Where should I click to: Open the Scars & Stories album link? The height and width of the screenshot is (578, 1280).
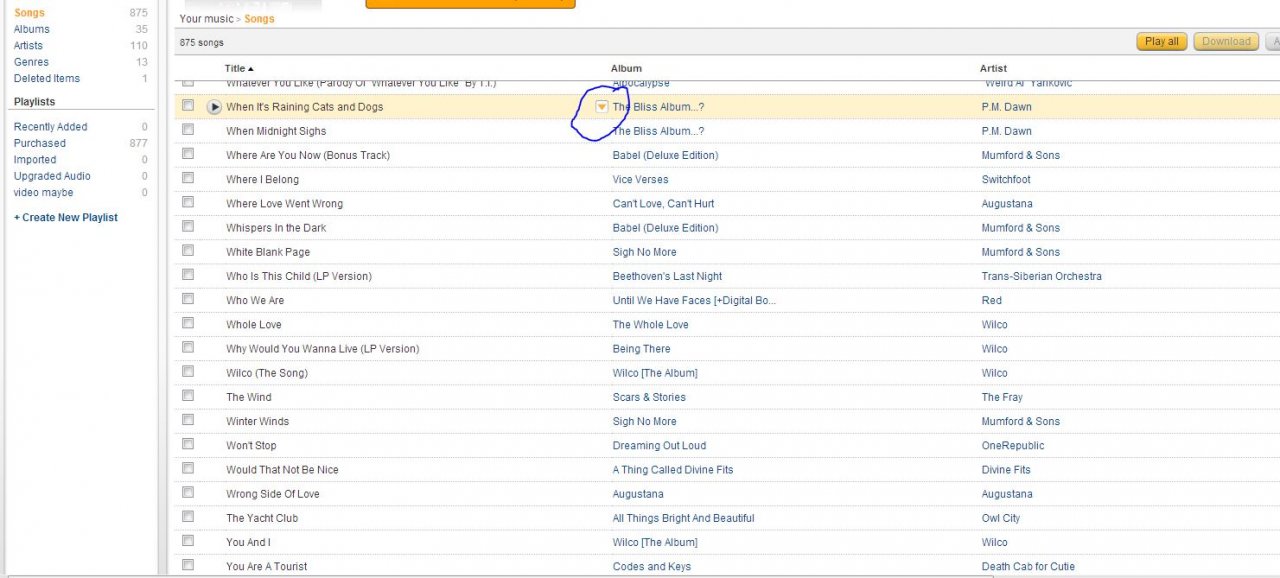coord(649,397)
